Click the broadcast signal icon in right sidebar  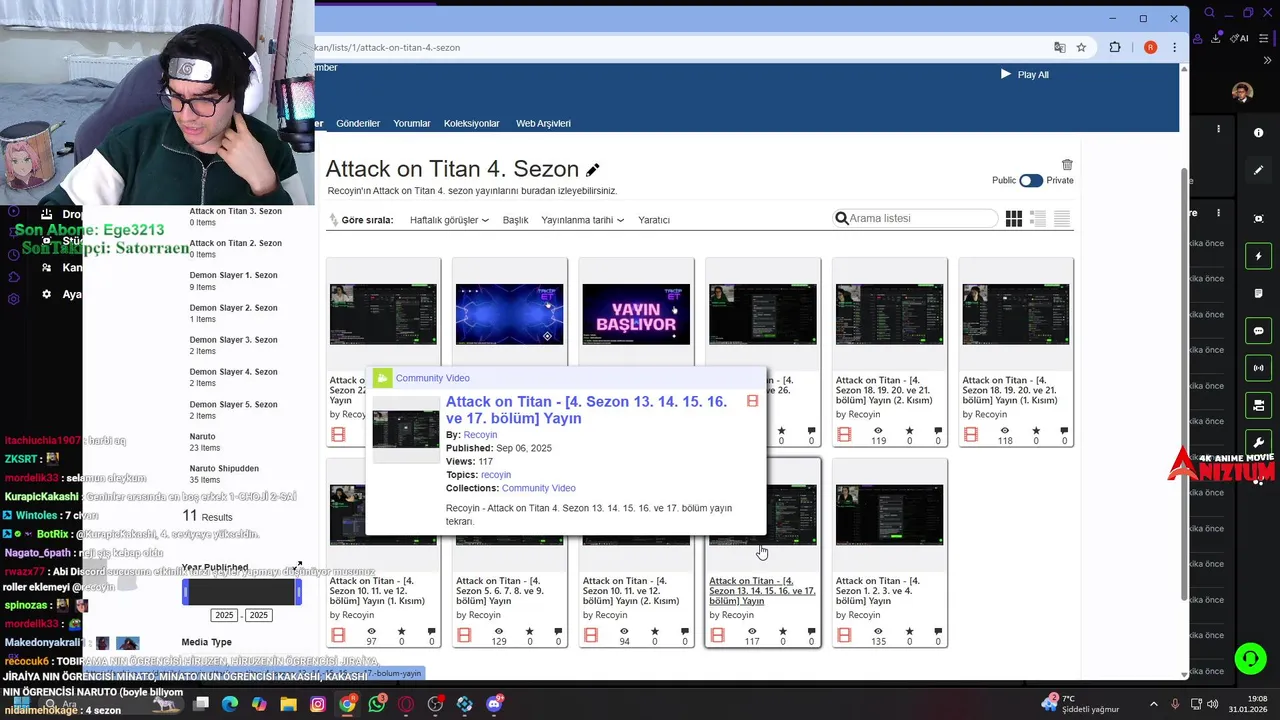(x=1258, y=368)
